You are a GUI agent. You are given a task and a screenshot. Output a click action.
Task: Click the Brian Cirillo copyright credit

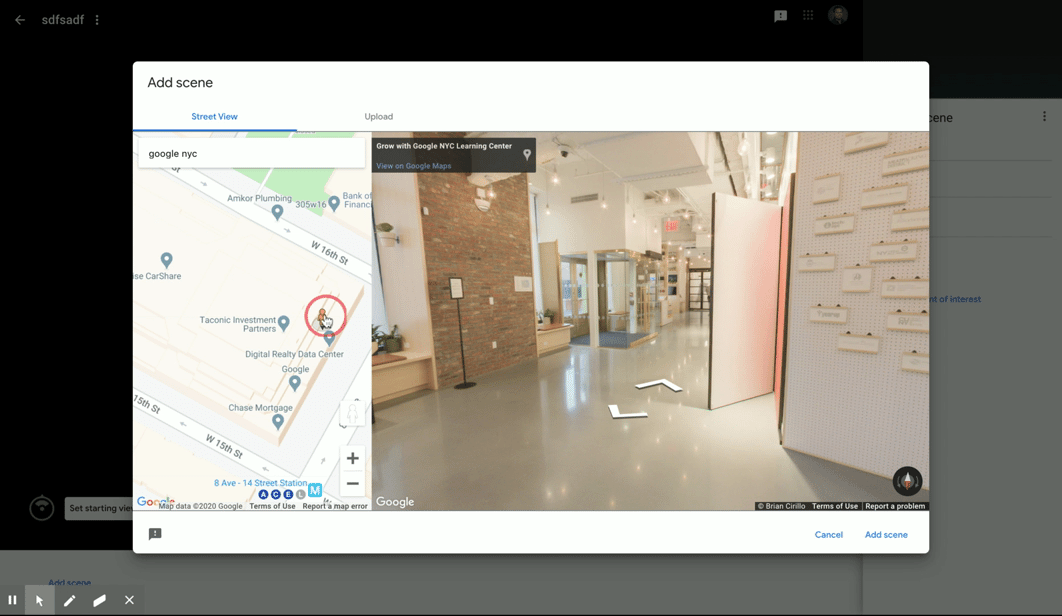pyautogui.click(x=781, y=506)
